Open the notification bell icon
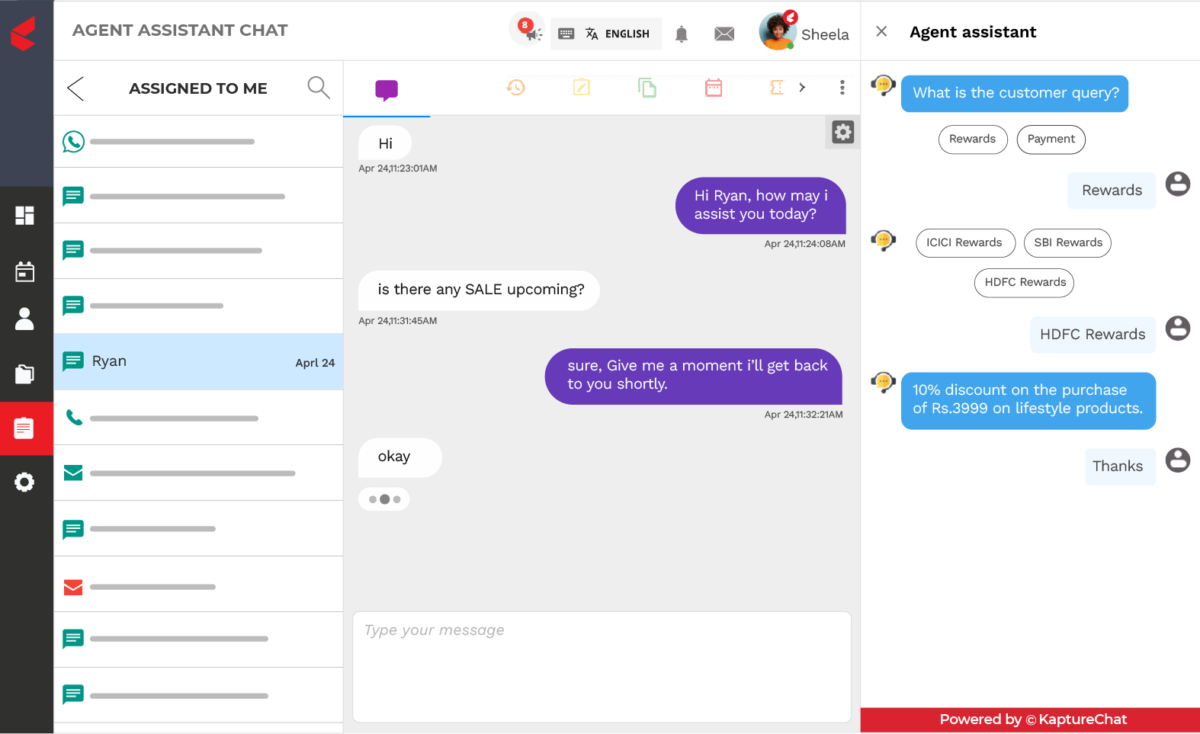Screen dimensions: 1200x734 tap(681, 34)
